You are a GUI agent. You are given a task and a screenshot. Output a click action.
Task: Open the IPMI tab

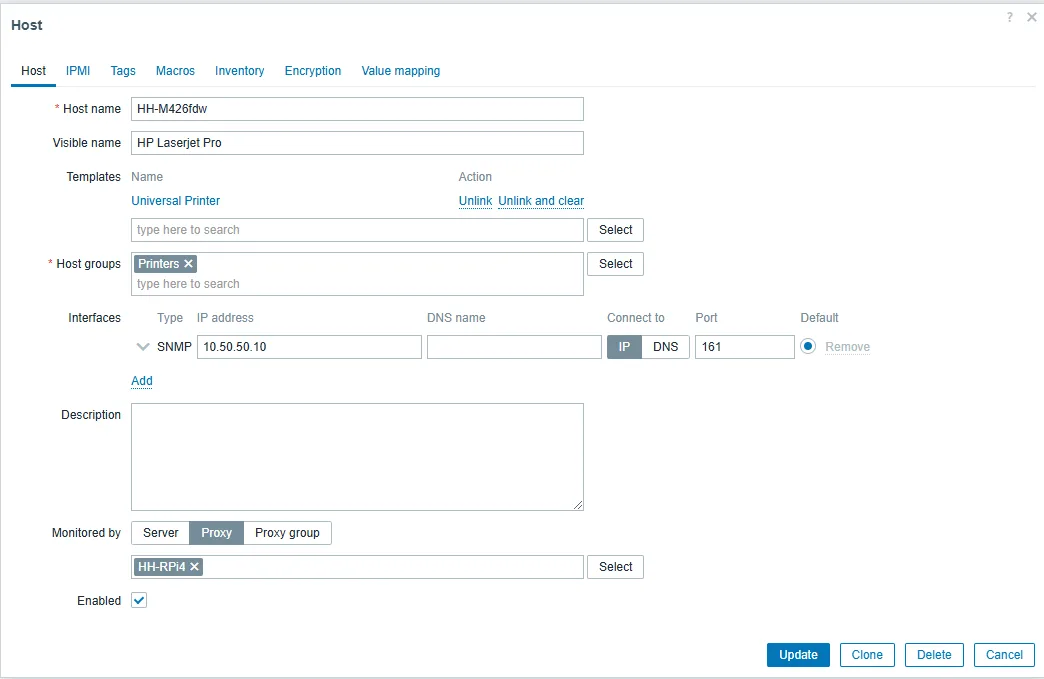(x=78, y=71)
